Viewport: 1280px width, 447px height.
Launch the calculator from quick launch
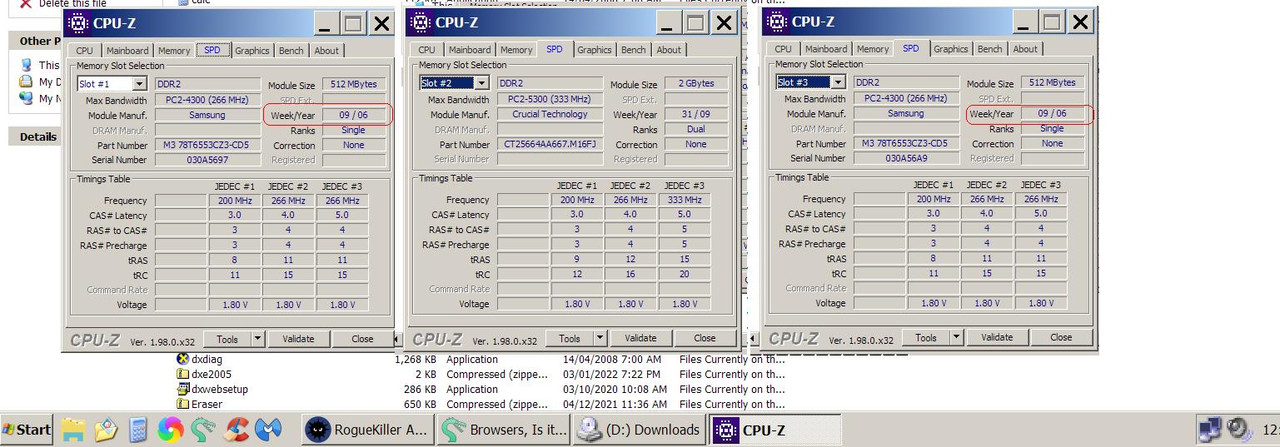click(x=138, y=430)
